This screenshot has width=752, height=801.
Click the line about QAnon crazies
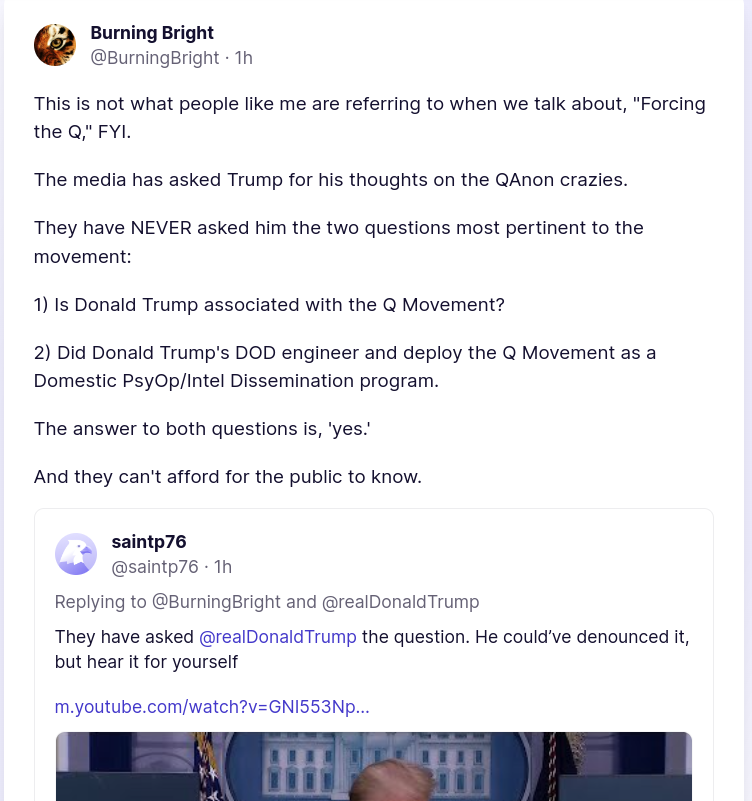pyautogui.click(x=331, y=180)
